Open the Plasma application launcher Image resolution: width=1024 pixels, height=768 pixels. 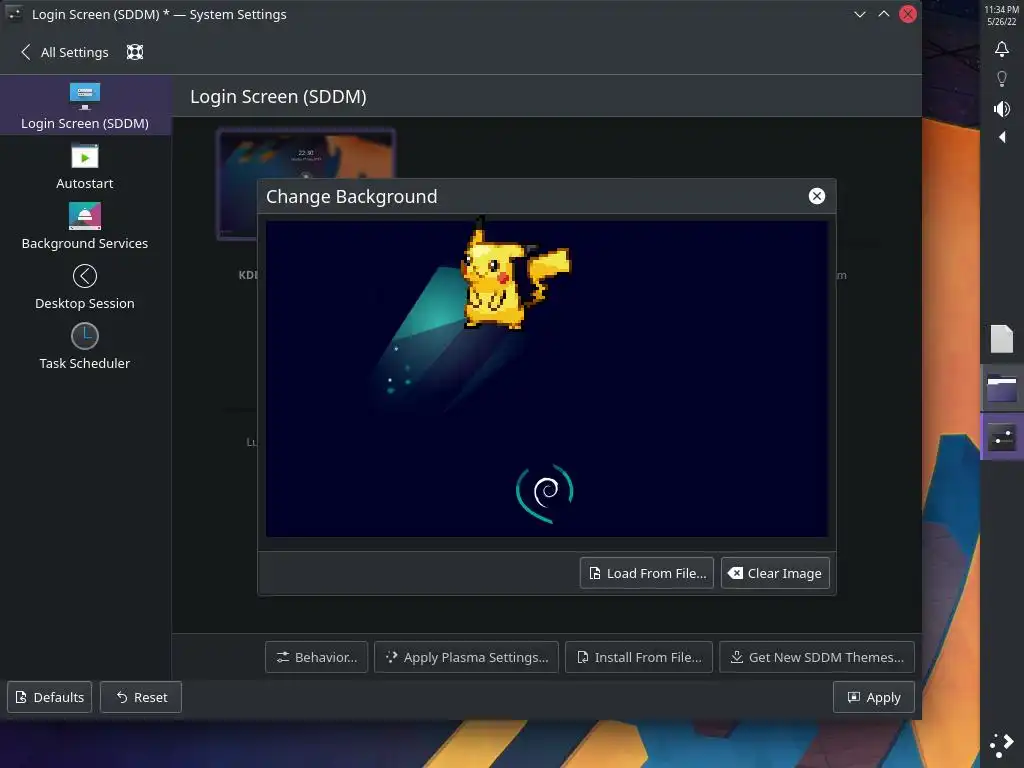(x=1002, y=745)
